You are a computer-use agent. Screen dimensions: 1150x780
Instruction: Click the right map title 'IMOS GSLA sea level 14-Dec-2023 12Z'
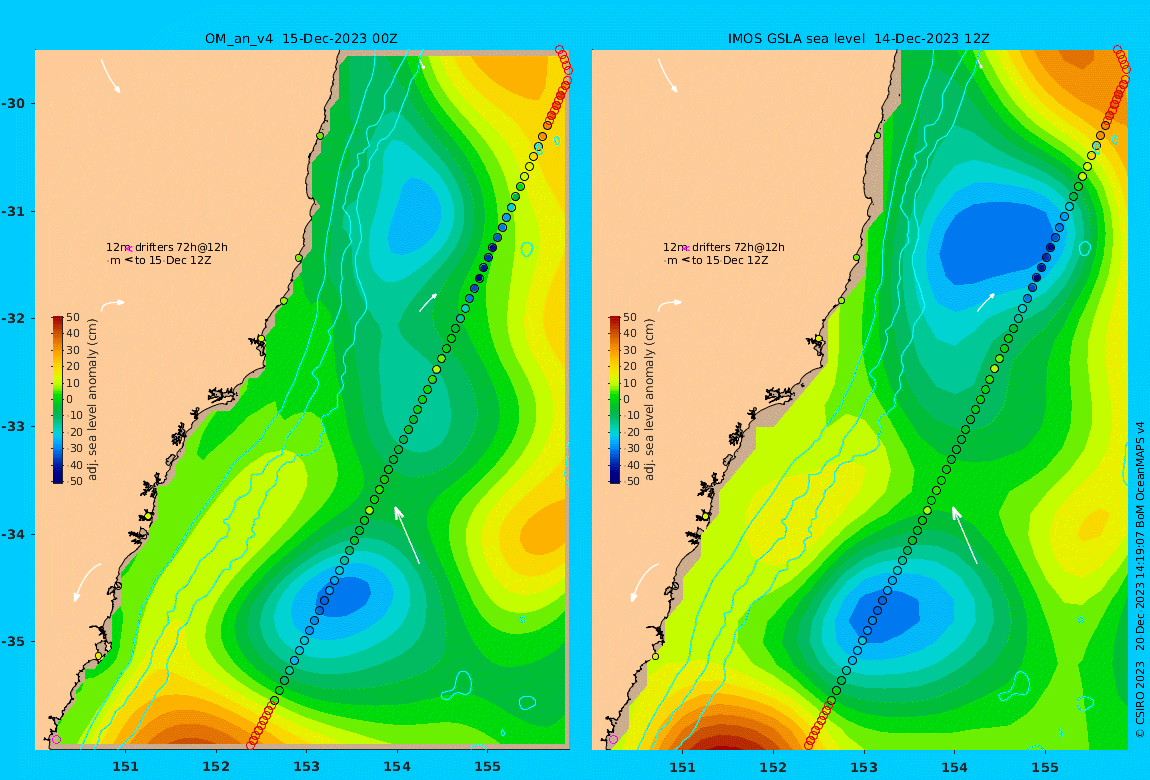[858, 38]
